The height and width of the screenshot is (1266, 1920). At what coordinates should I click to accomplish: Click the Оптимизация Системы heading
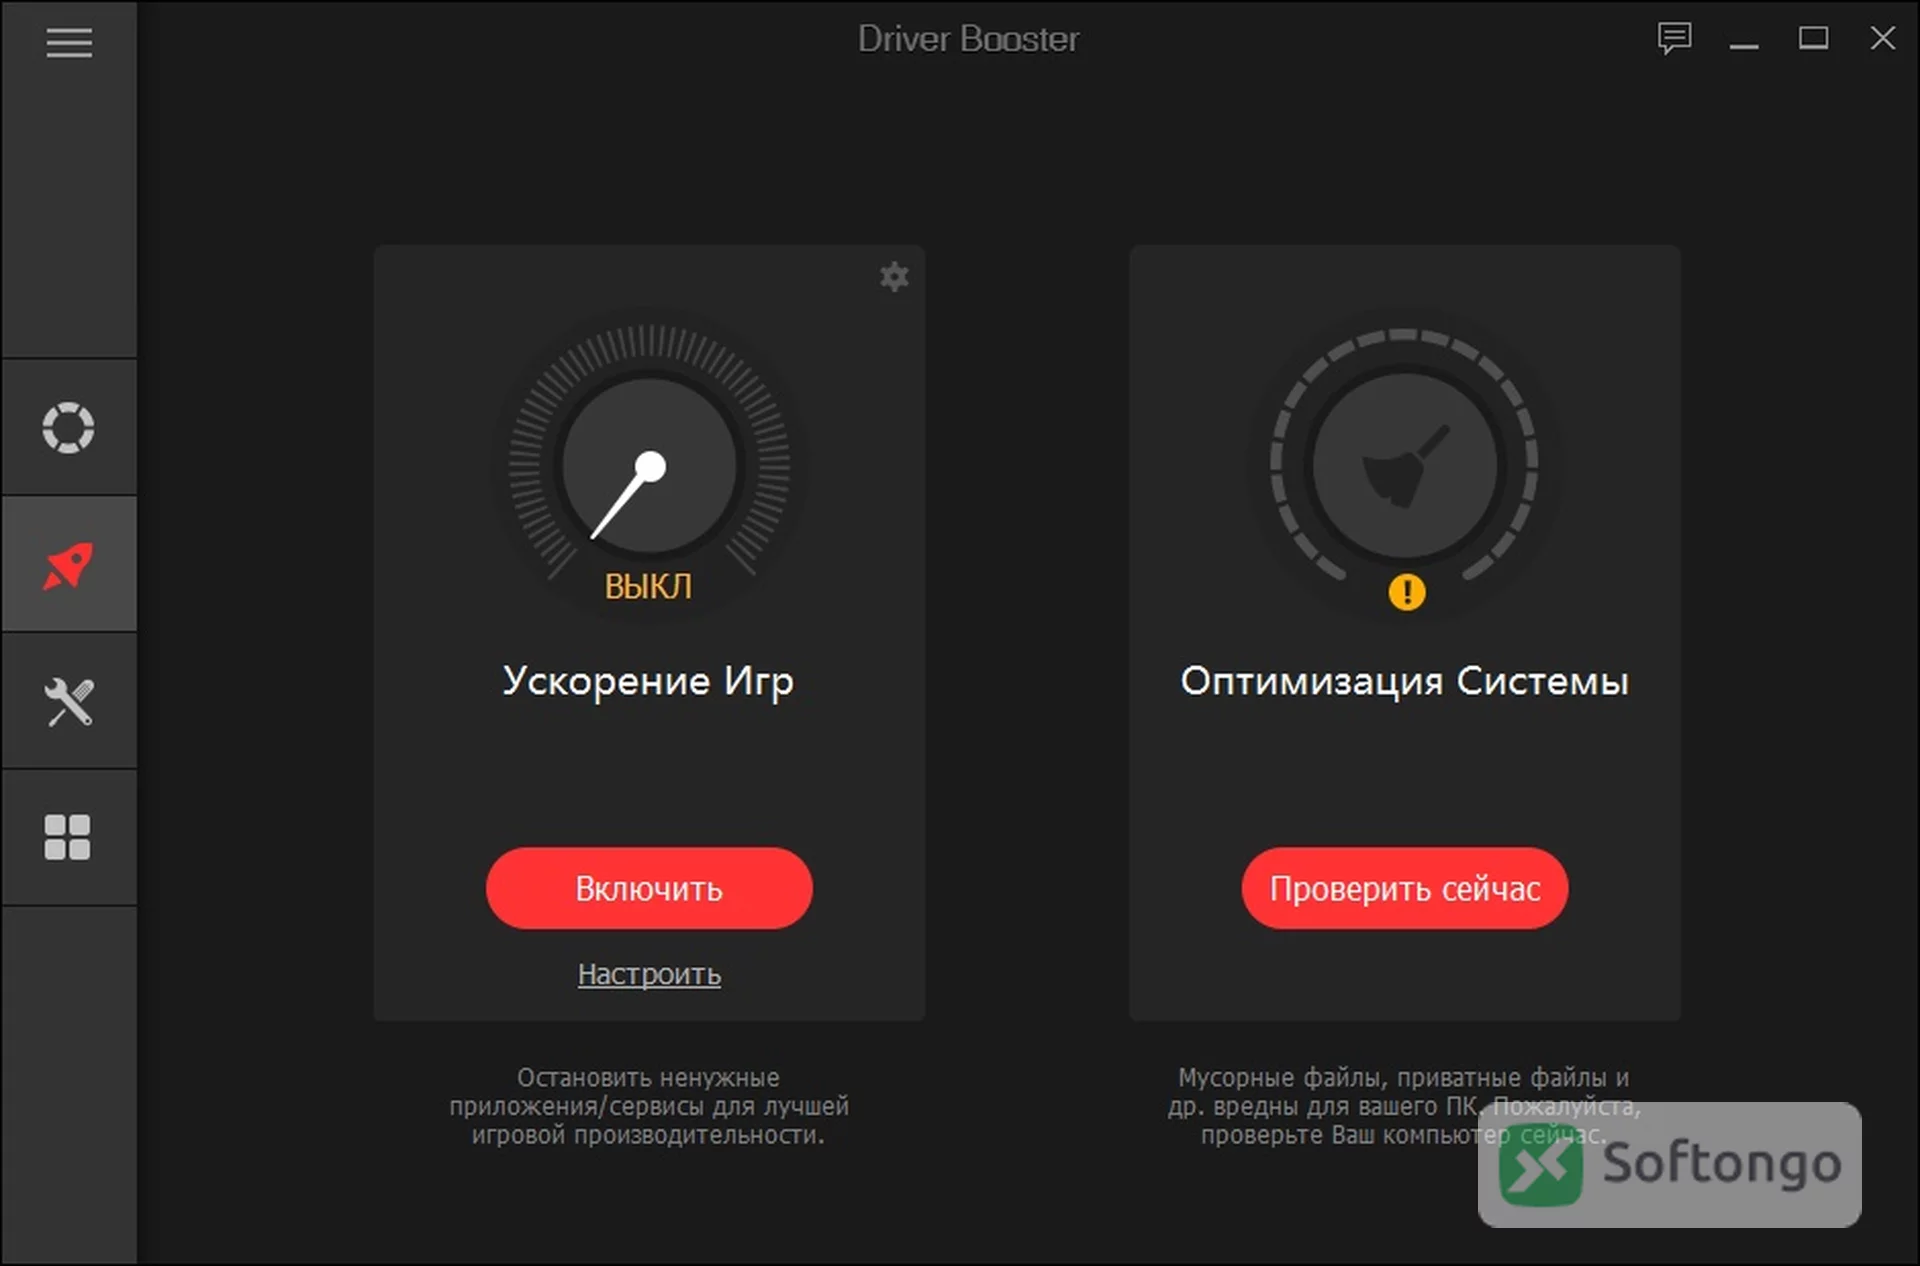1404,681
